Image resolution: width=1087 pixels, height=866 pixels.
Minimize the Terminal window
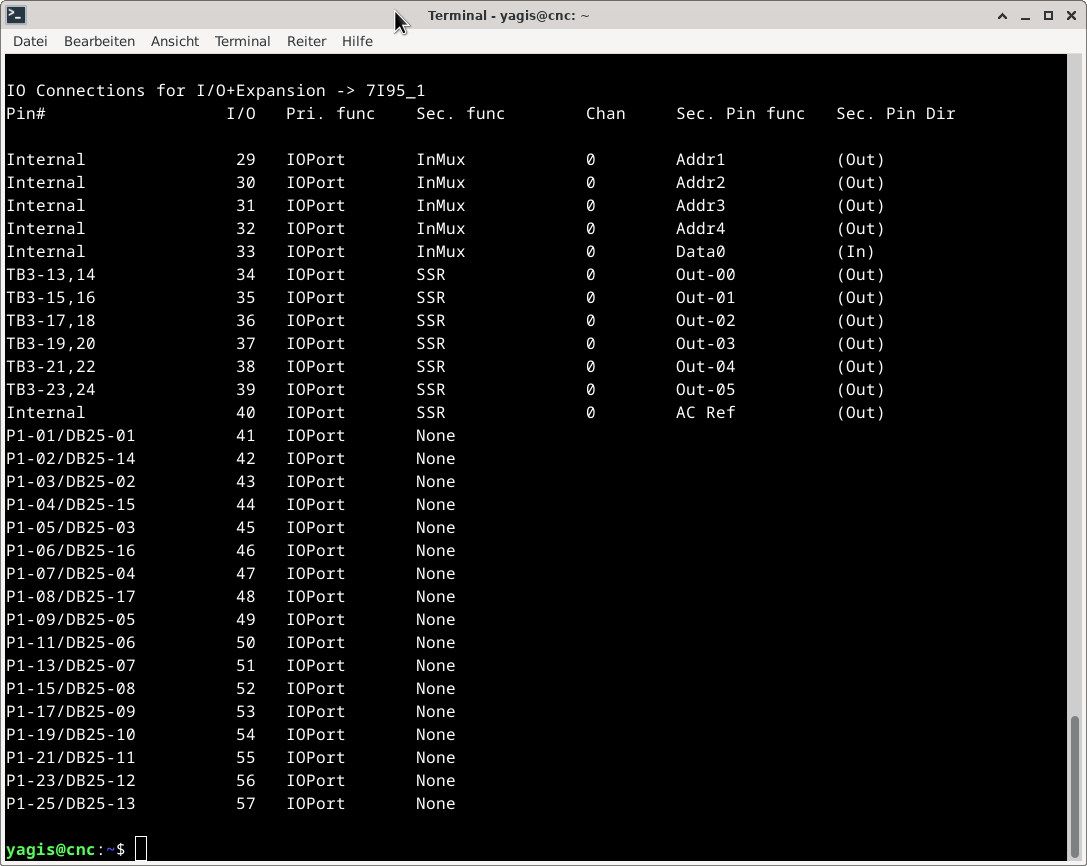[x=1025, y=15]
